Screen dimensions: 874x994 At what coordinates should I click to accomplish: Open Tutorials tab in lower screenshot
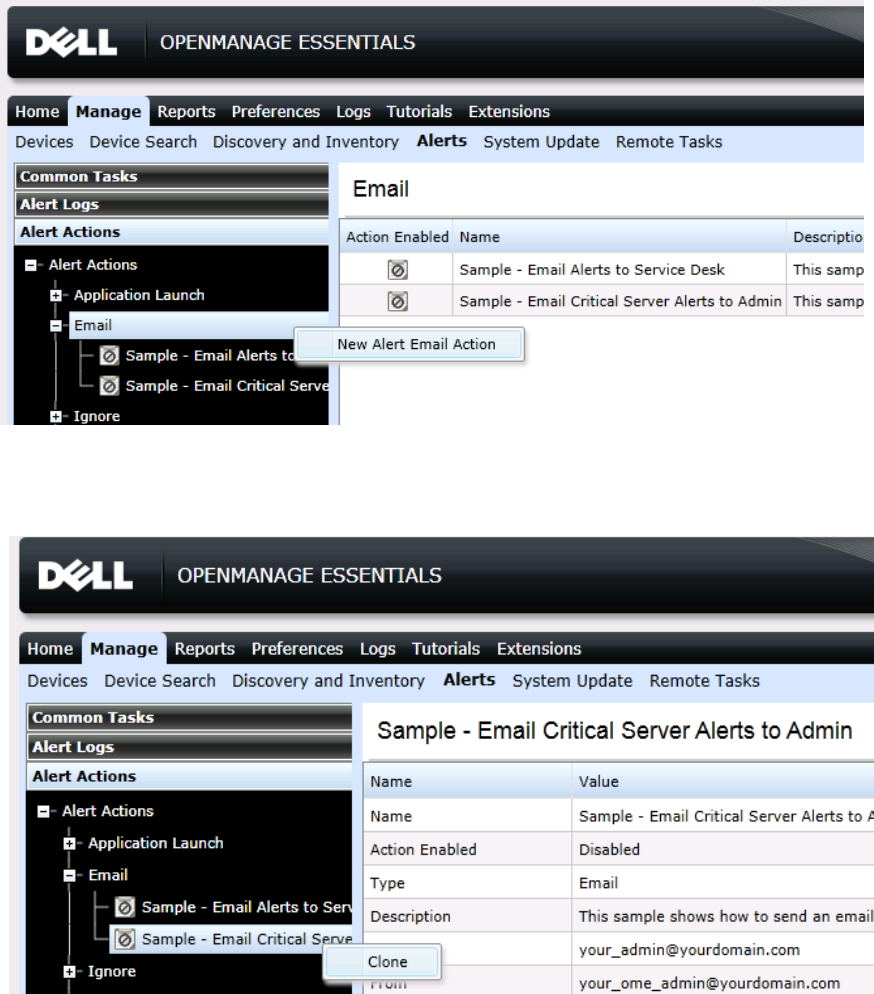(x=446, y=649)
